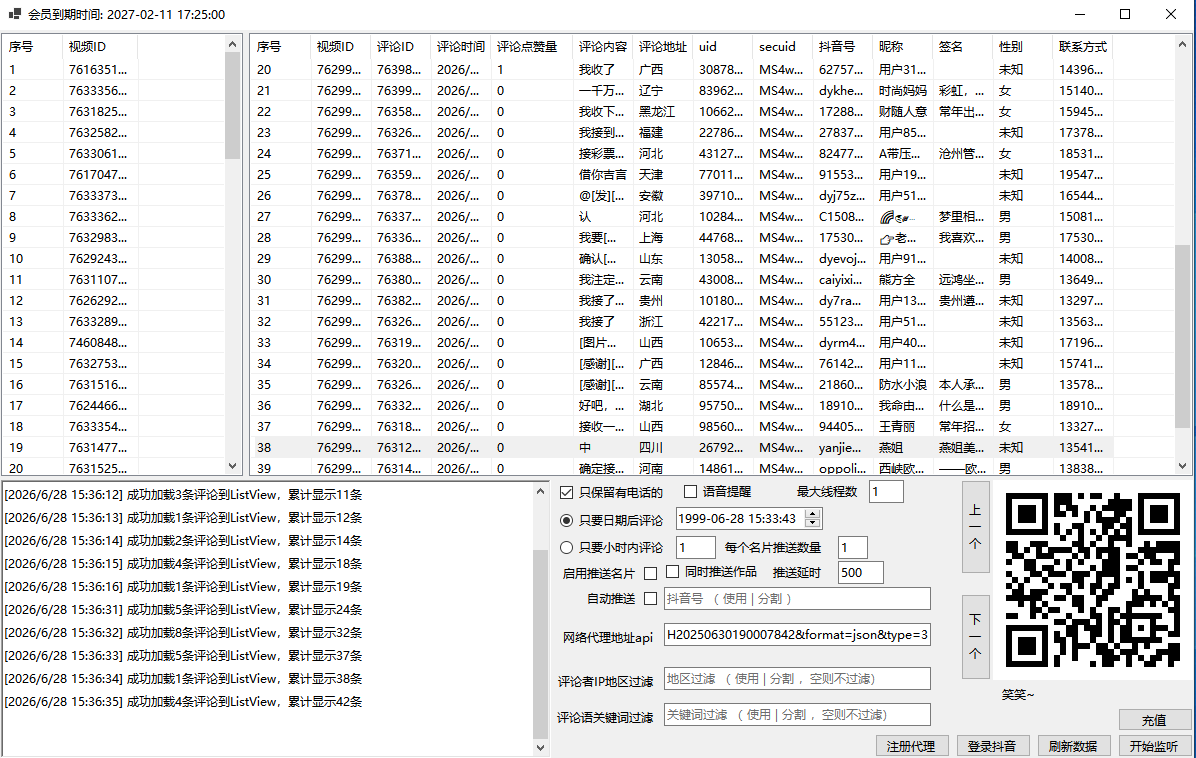The image size is (1196, 758).
Task: Select comment row with nickname 时尚妈妈
Action: tap(682, 90)
